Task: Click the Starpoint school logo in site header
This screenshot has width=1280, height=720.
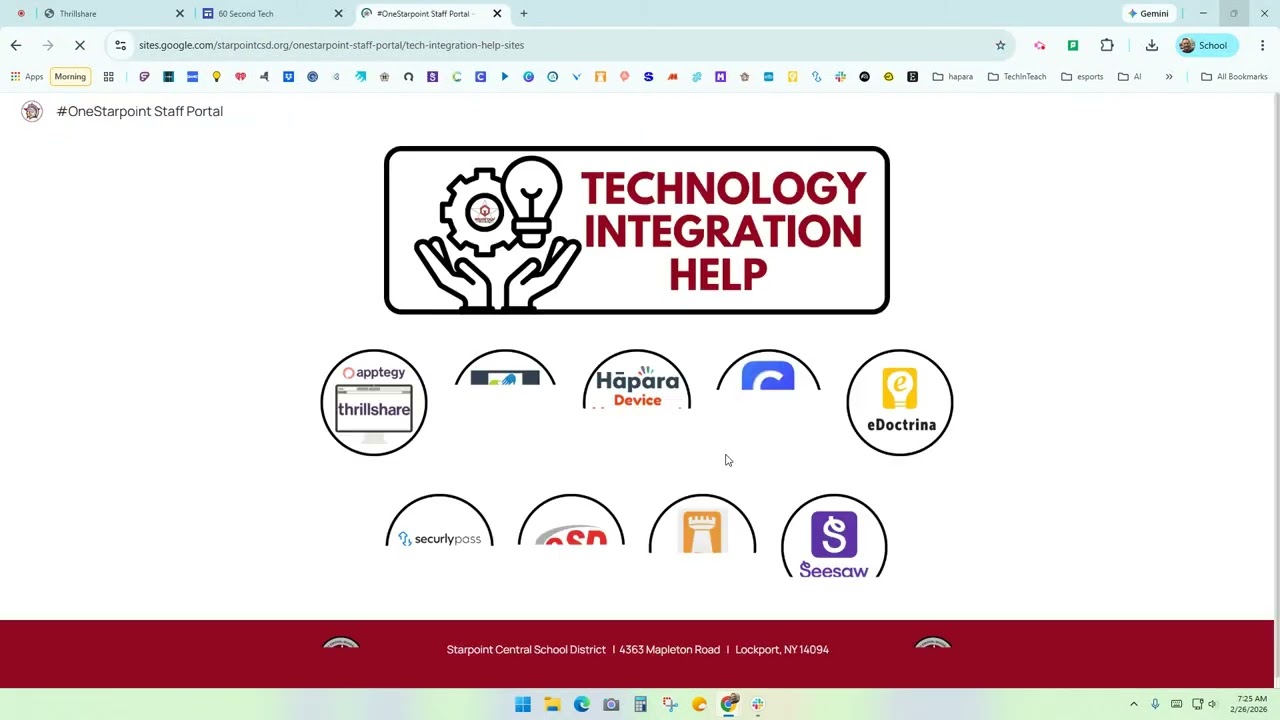Action: pyautogui.click(x=32, y=111)
